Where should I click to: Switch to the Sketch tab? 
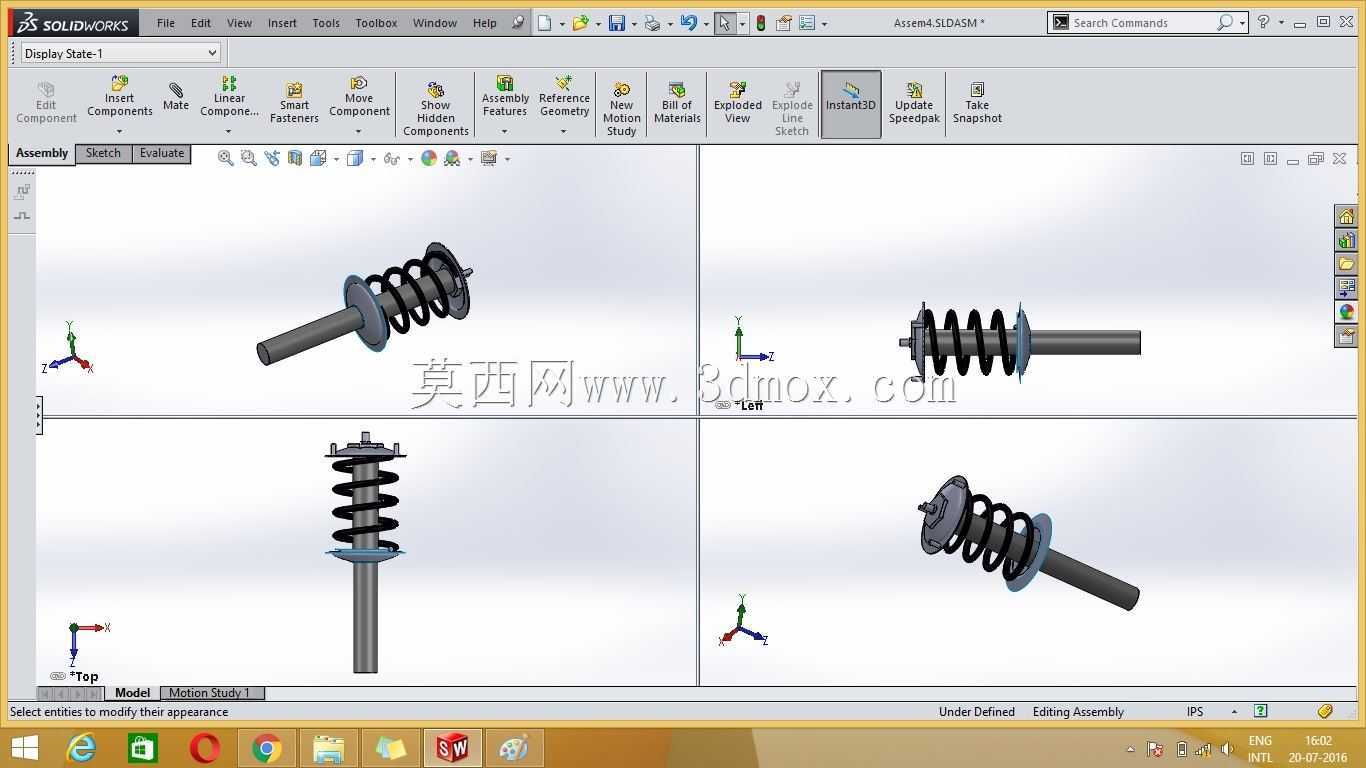(x=103, y=154)
